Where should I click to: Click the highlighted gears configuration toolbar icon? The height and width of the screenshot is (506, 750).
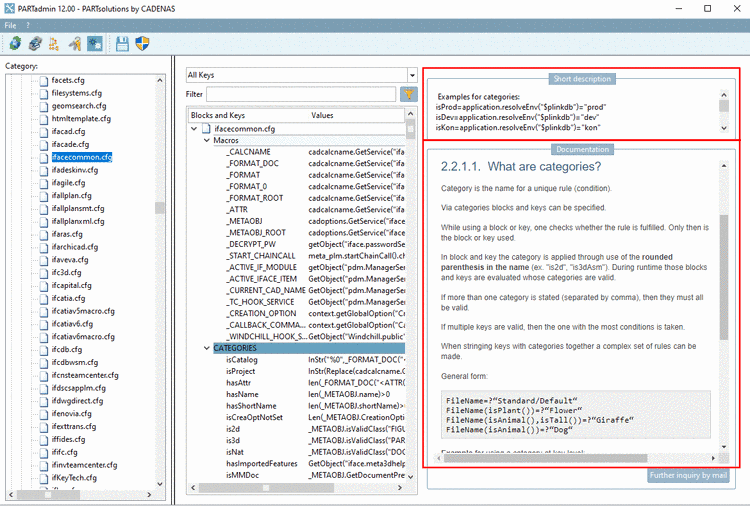pyautogui.click(x=95, y=44)
